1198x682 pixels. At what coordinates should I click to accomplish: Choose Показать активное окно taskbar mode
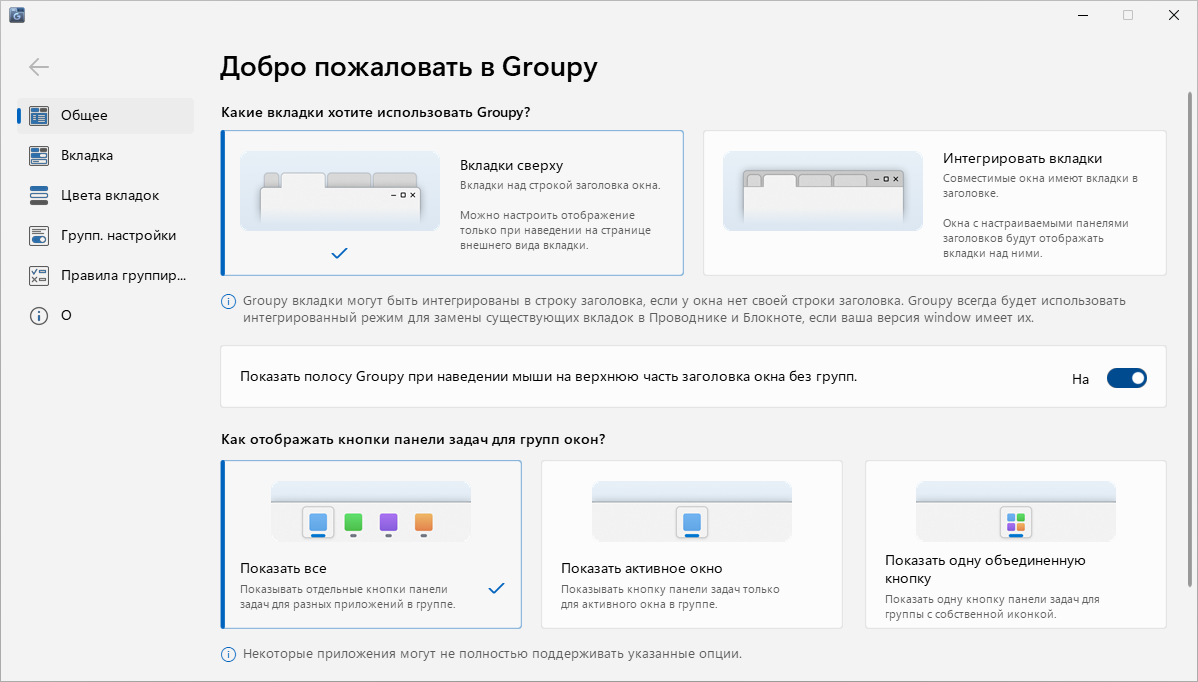(691, 544)
